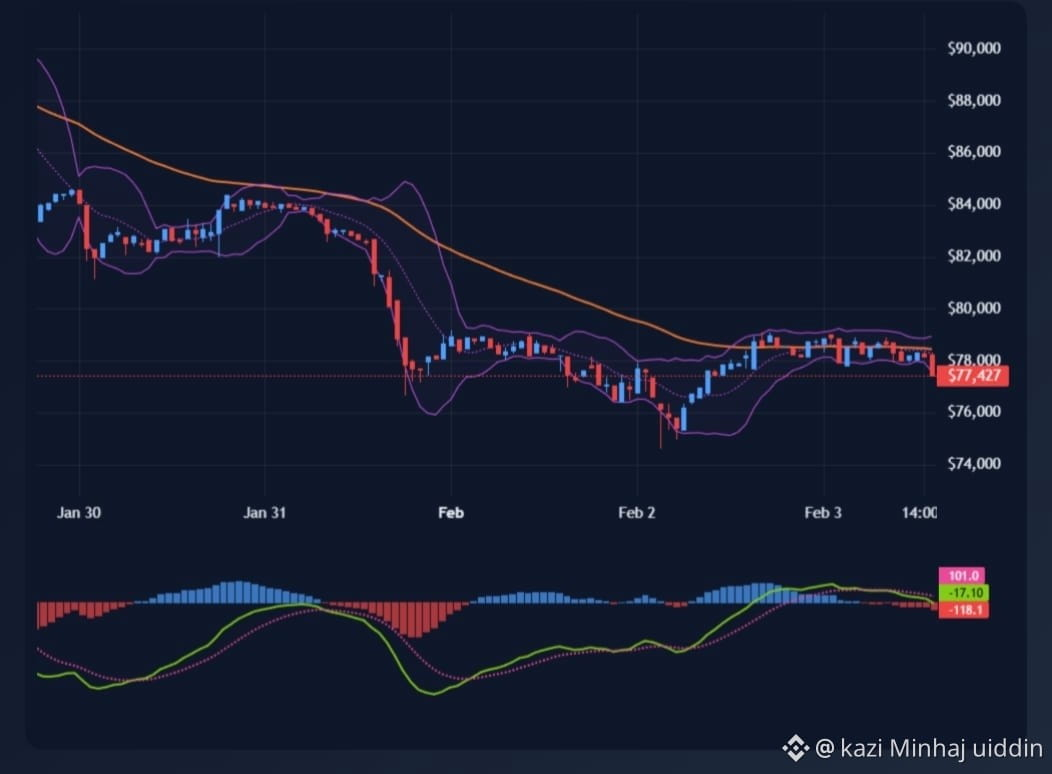The height and width of the screenshot is (774, 1052).
Task: Click the $82,000 price axis label
Action: (974, 256)
